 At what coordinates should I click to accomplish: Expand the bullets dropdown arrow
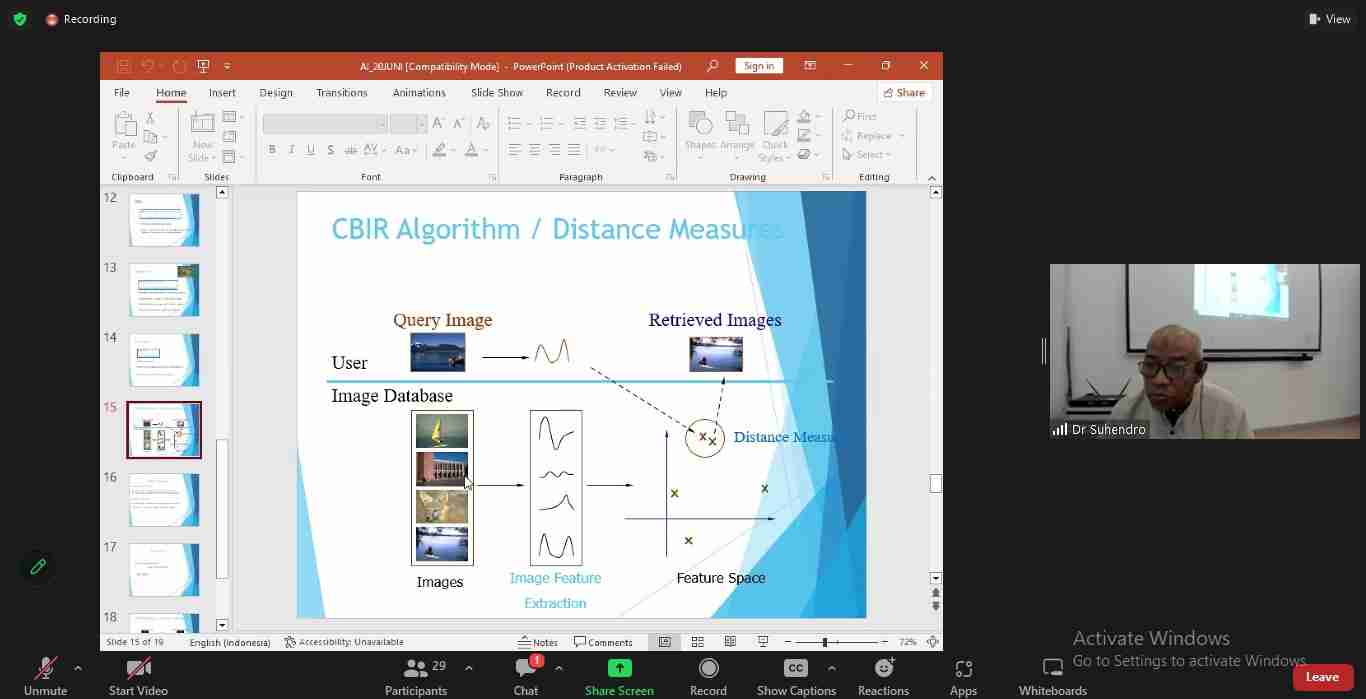click(x=528, y=123)
